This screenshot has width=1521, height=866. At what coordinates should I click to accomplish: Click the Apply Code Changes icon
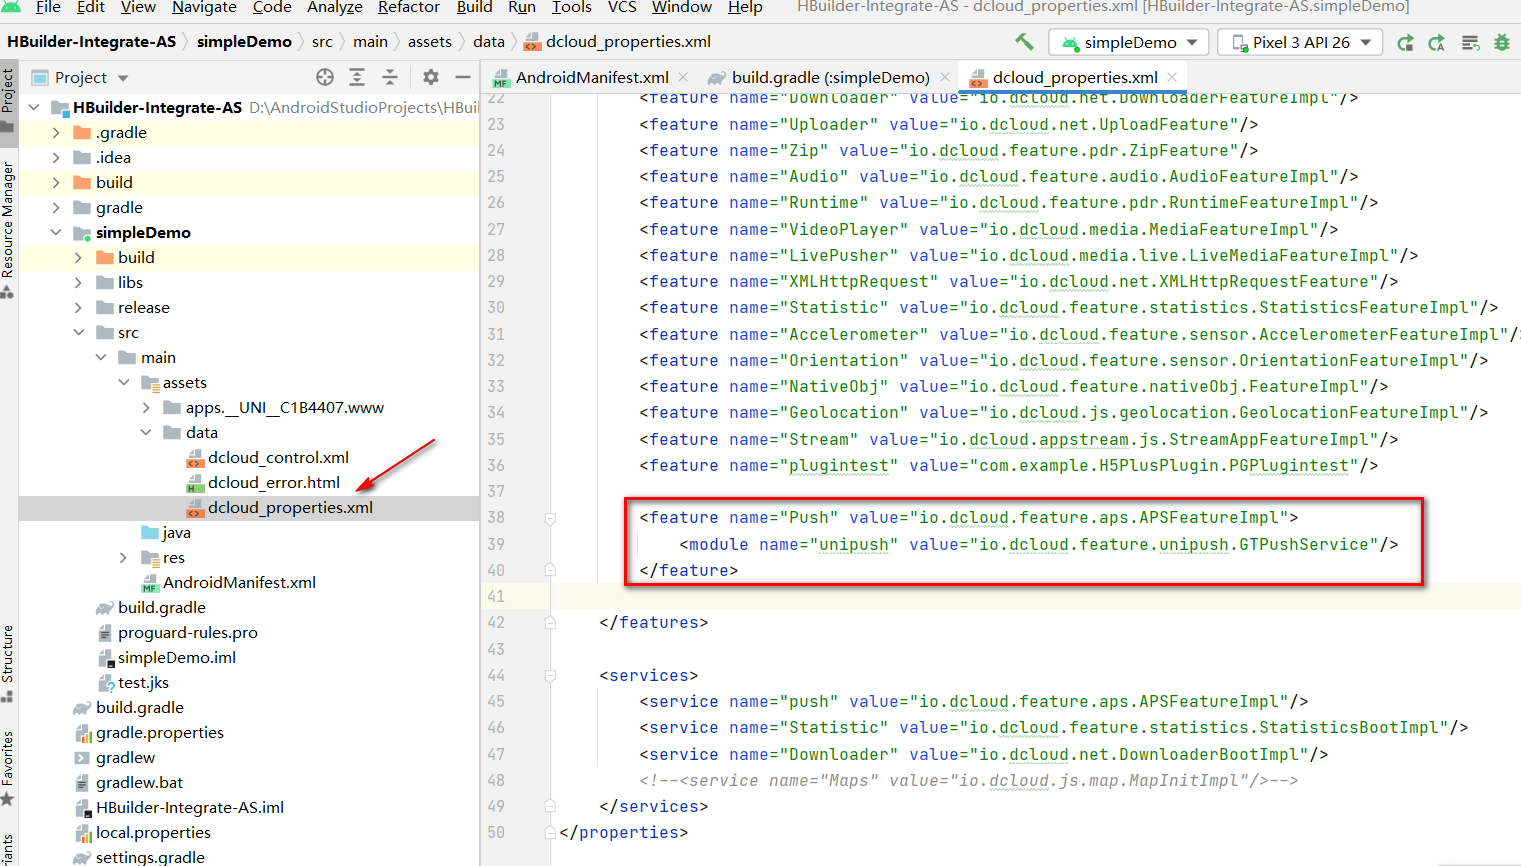[1470, 42]
